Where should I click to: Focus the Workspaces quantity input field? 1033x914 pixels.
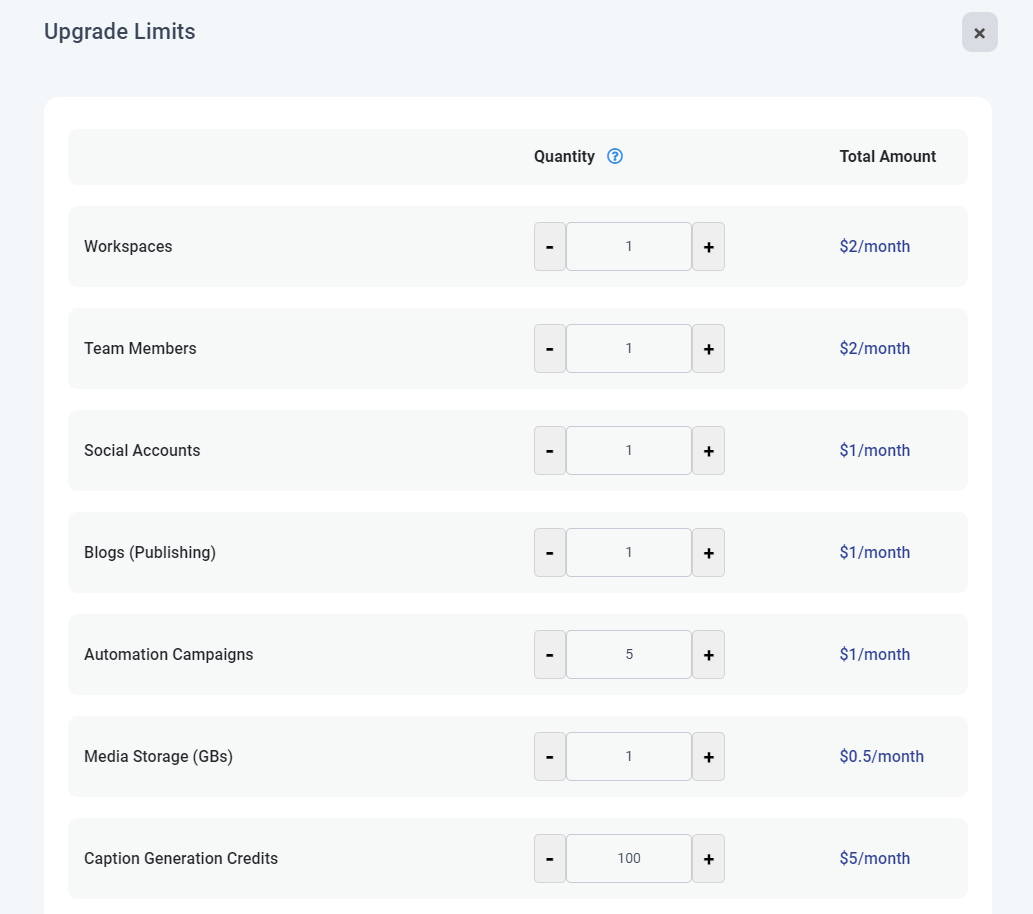629,247
